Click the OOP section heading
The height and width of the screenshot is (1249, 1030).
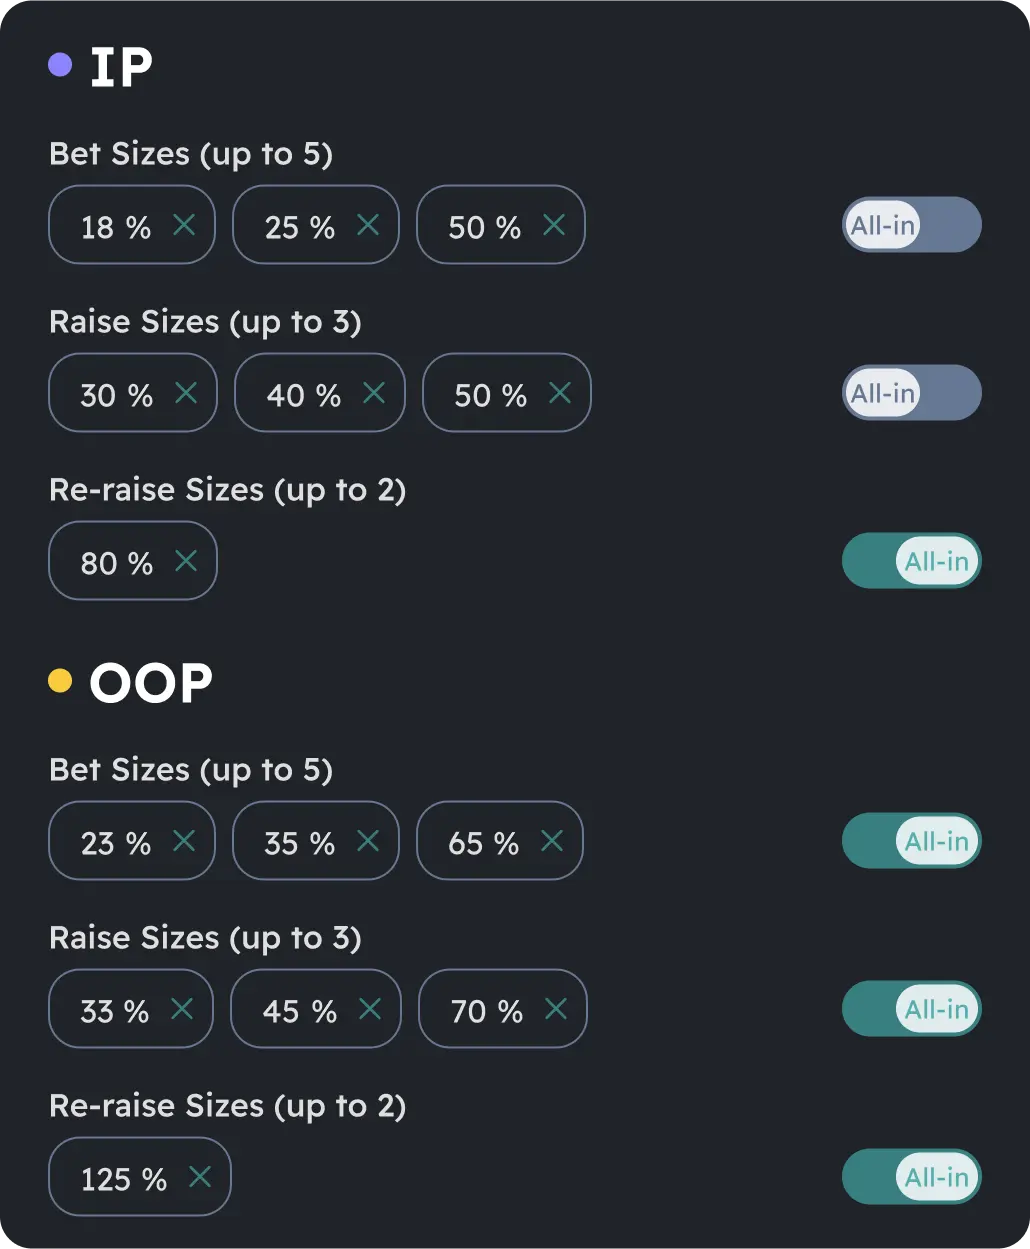tap(152, 681)
